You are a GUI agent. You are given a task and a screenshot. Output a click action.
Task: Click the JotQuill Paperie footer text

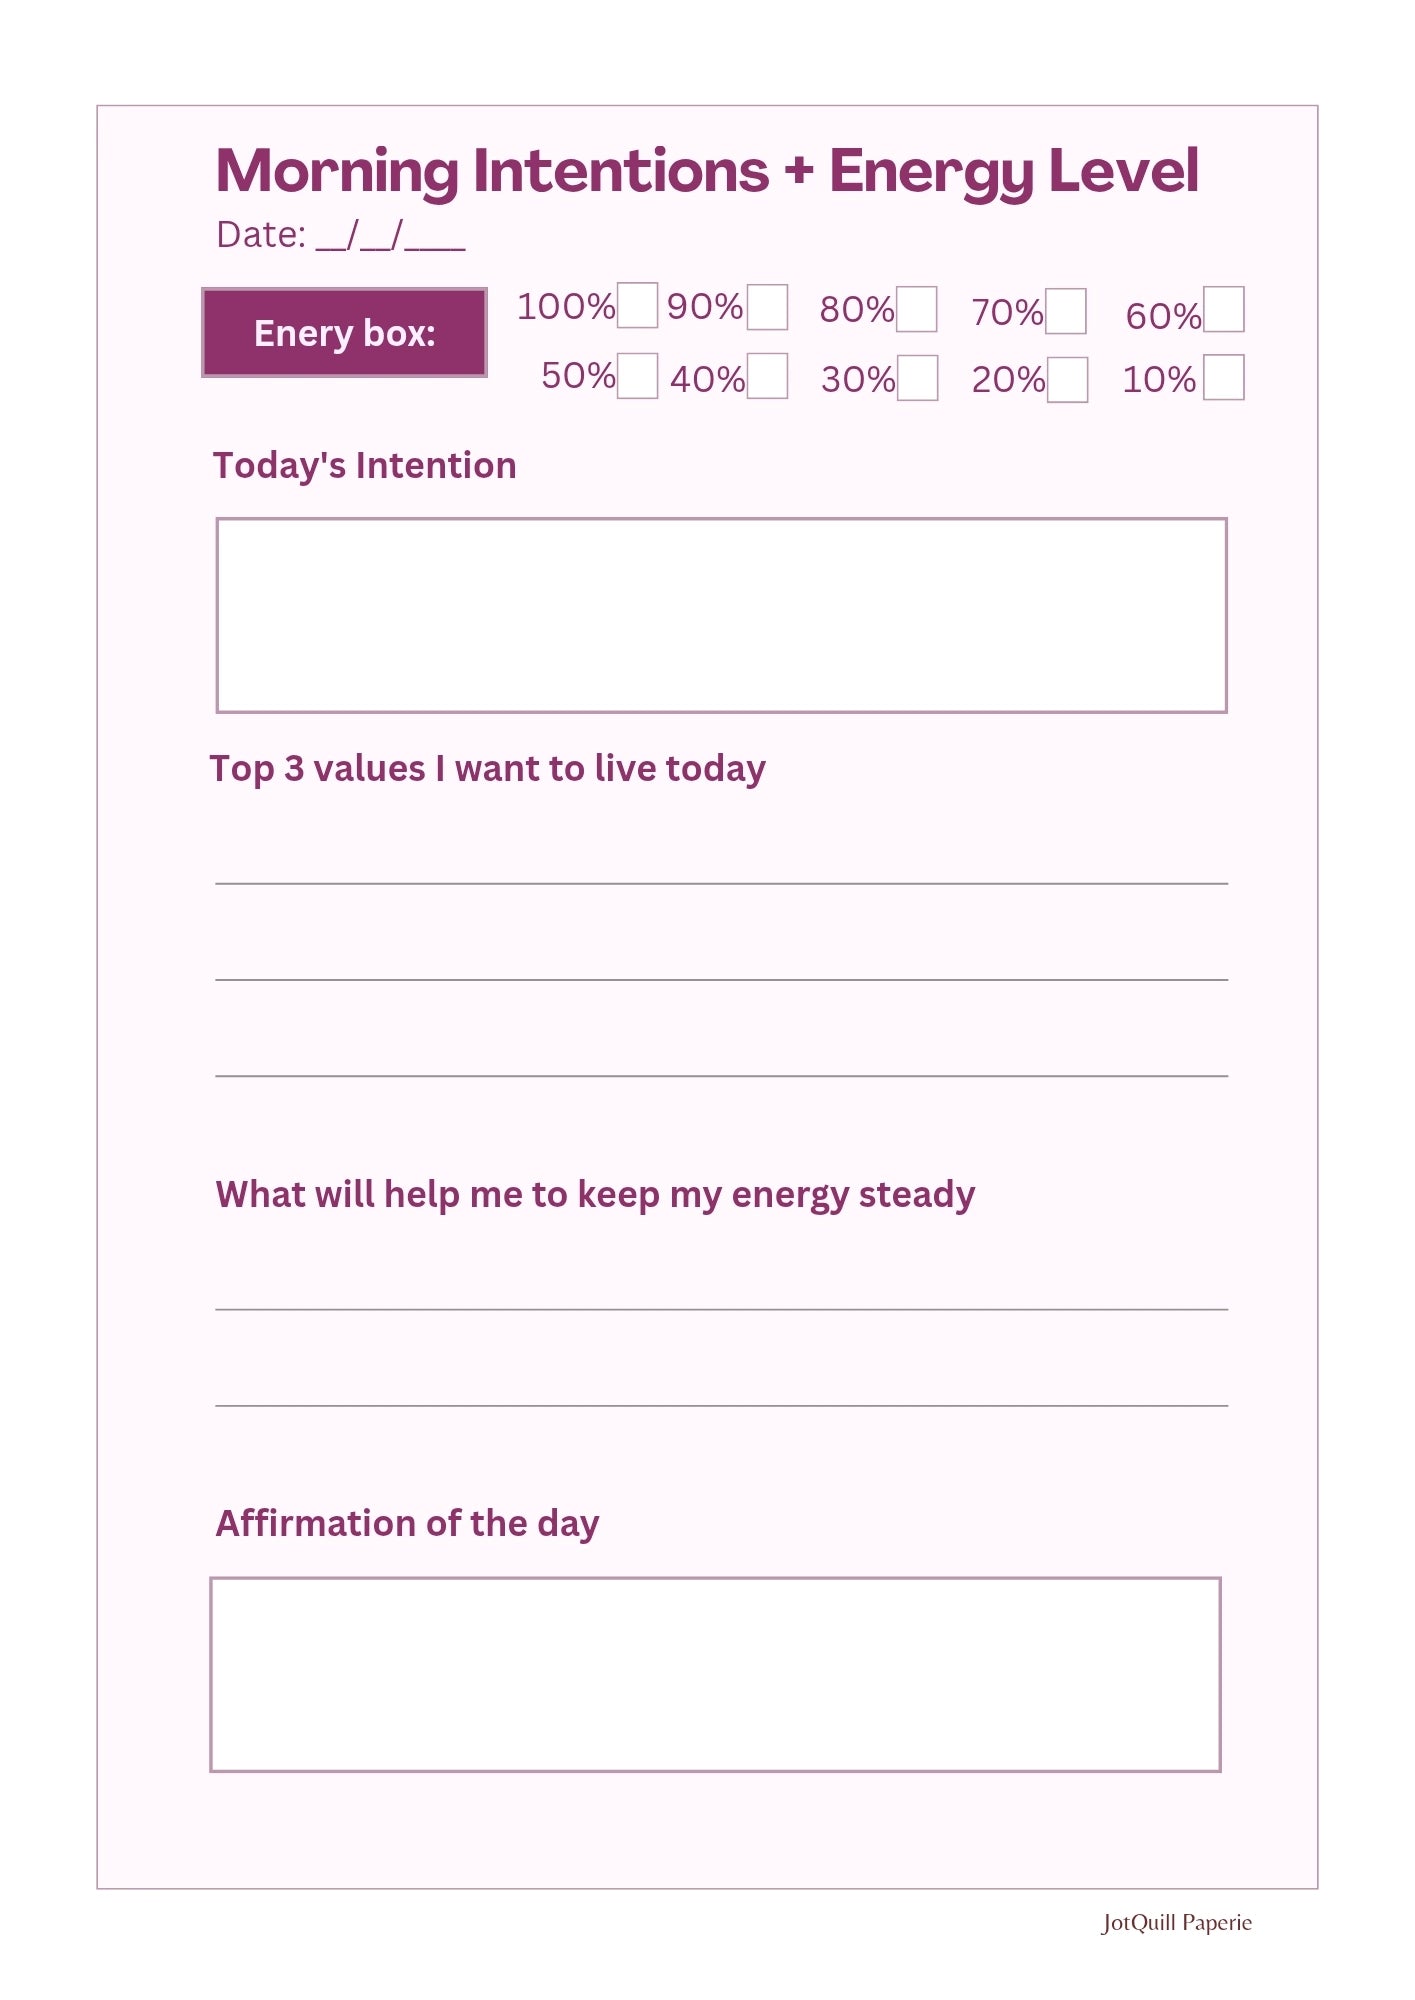coord(1176,1923)
